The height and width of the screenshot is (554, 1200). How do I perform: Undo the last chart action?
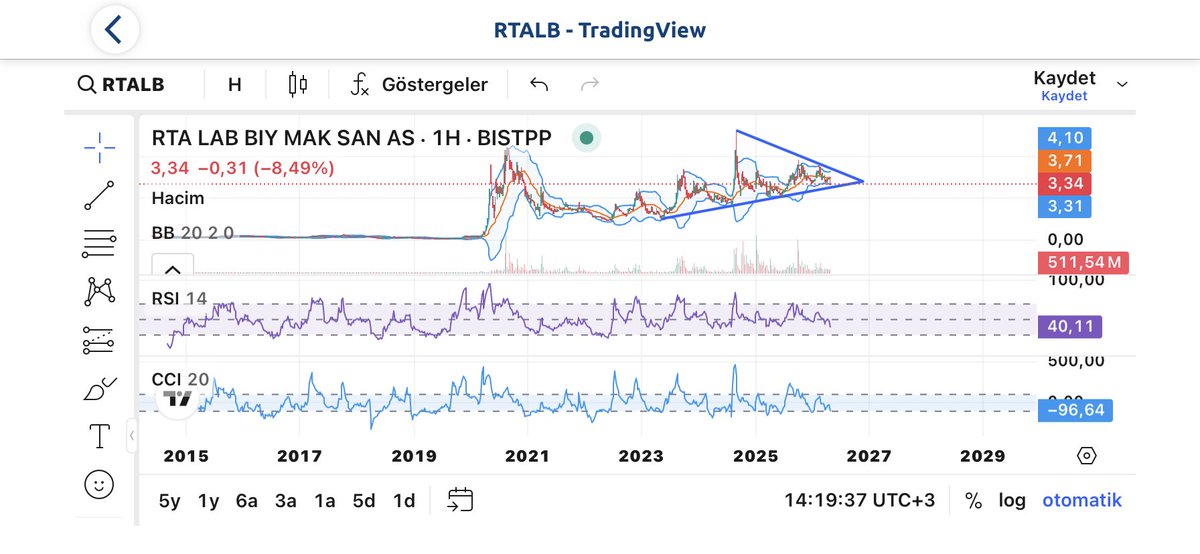[x=539, y=85]
